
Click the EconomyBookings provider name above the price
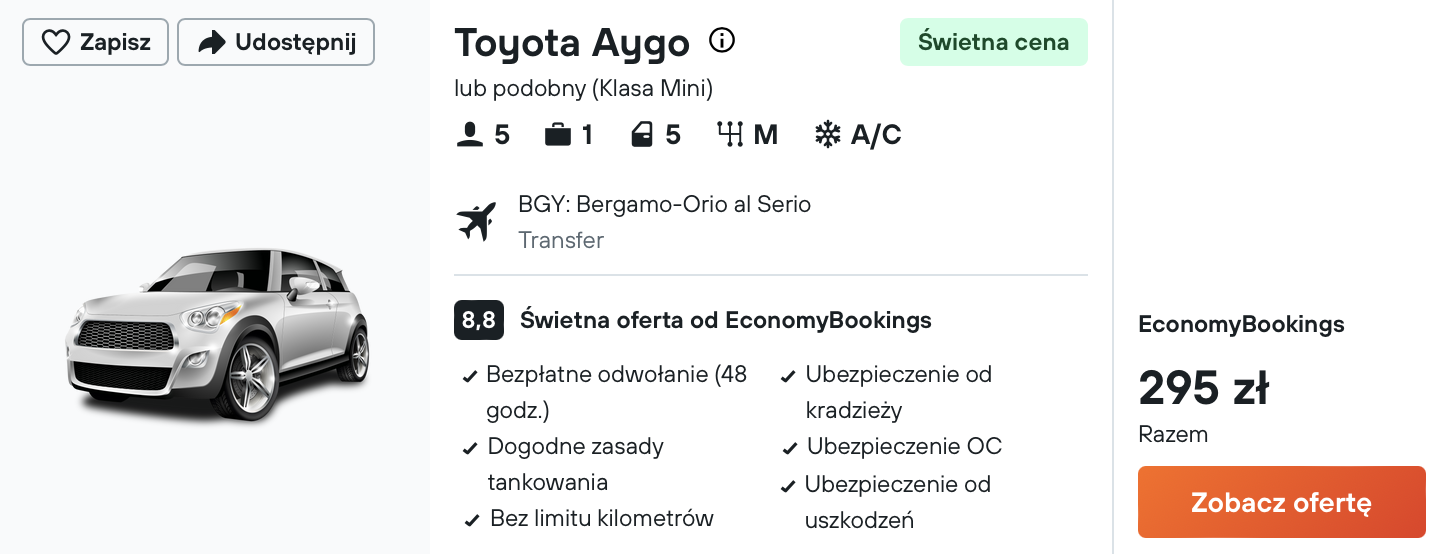point(1241,325)
